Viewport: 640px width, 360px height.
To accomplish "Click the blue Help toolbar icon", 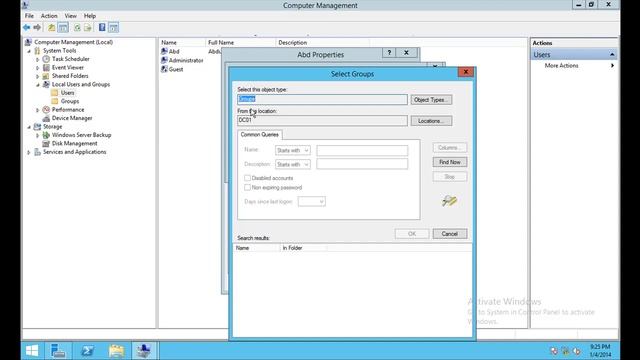I will (x=102, y=27).
